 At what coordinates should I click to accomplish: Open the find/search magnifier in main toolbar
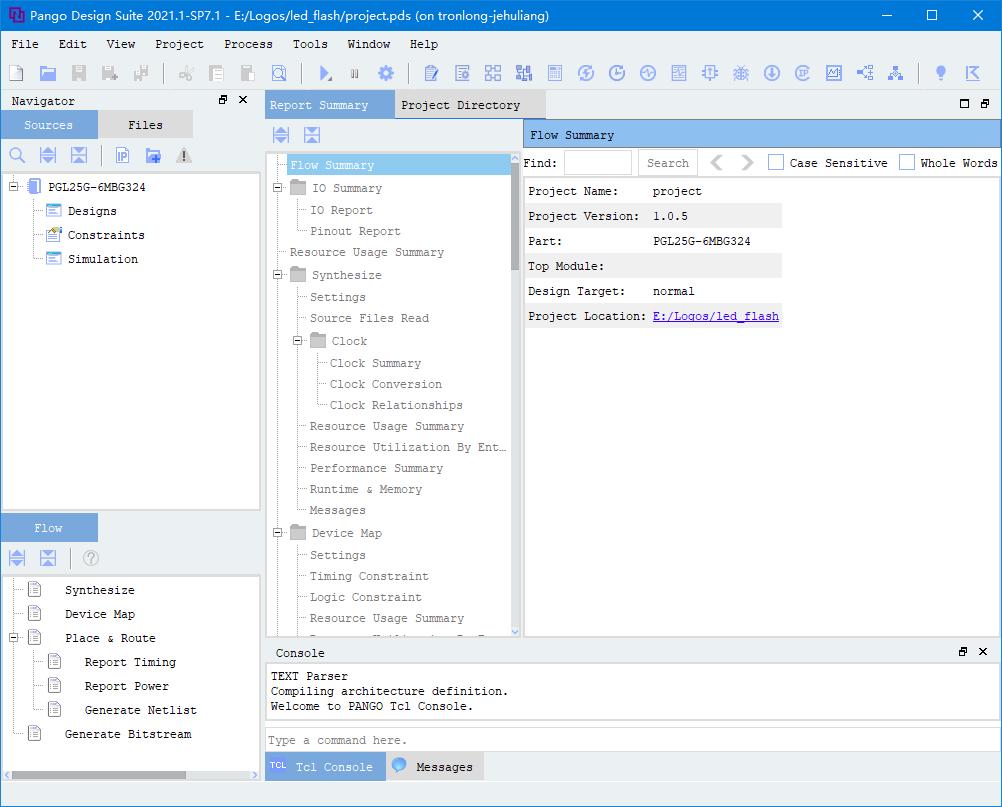tap(279, 73)
